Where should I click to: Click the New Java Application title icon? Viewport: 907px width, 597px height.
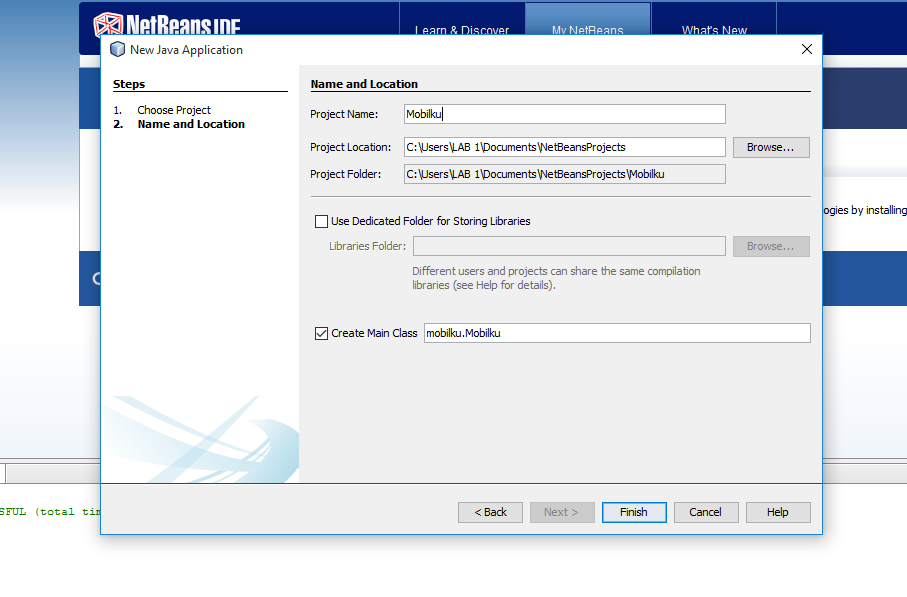(x=117, y=50)
